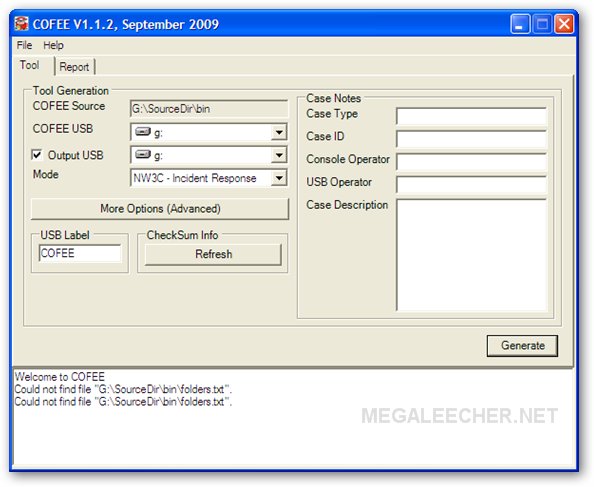The image size is (594, 487).
Task: Focus the USB Label text field
Action: (80, 253)
